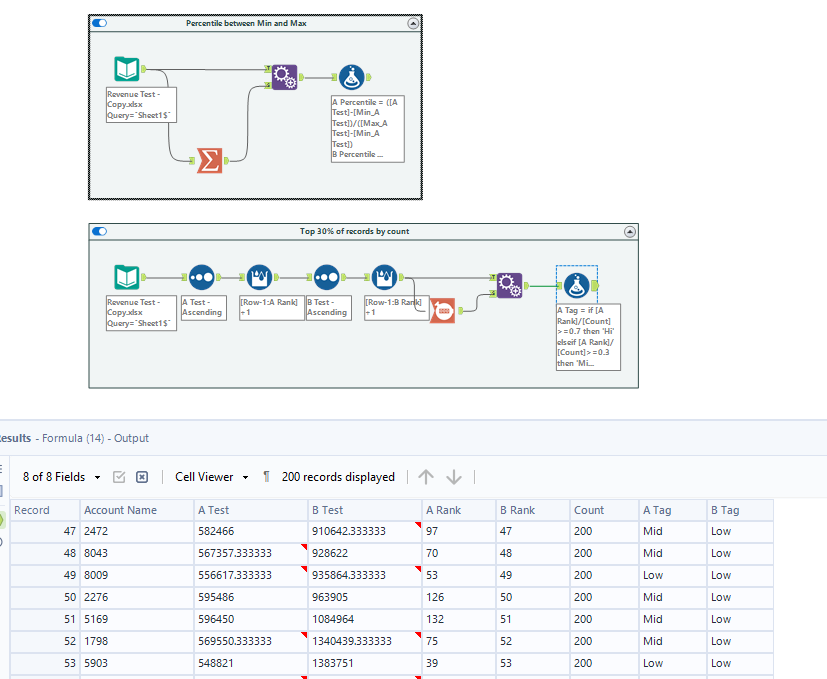Select the disabled red Browse tool
This screenshot has width=827, height=679.
coord(442,310)
